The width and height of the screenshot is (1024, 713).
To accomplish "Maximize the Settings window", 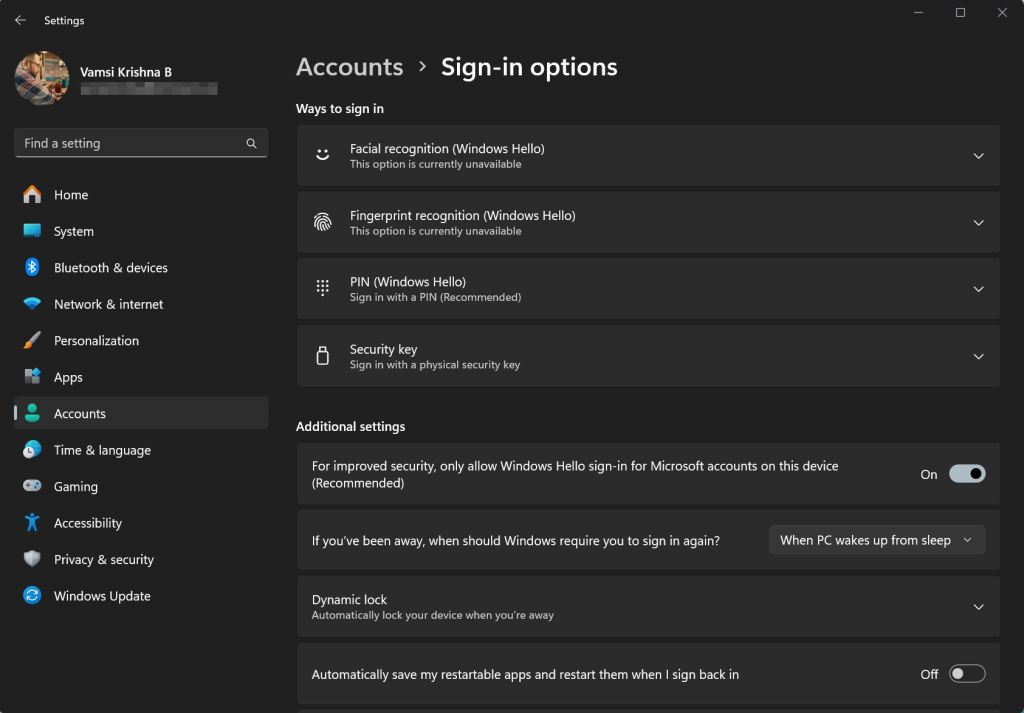I will [960, 12].
